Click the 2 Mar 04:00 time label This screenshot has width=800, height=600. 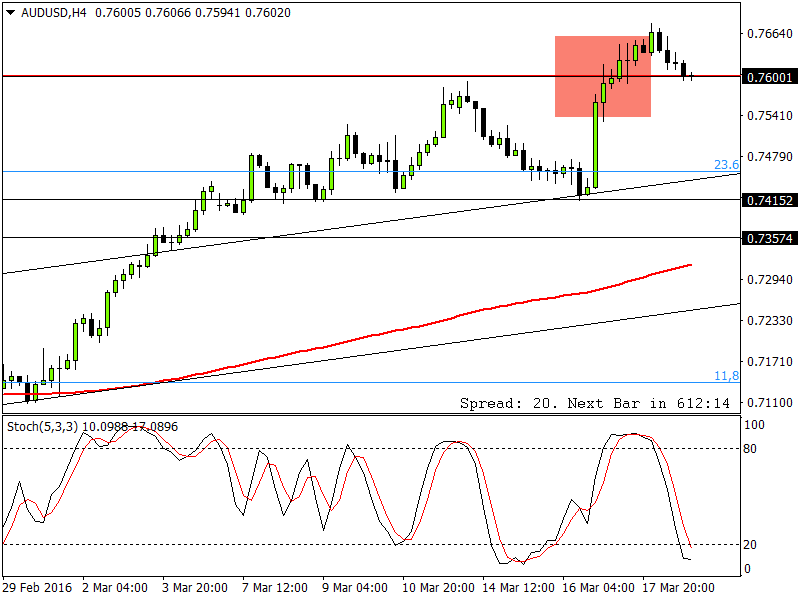(115, 588)
